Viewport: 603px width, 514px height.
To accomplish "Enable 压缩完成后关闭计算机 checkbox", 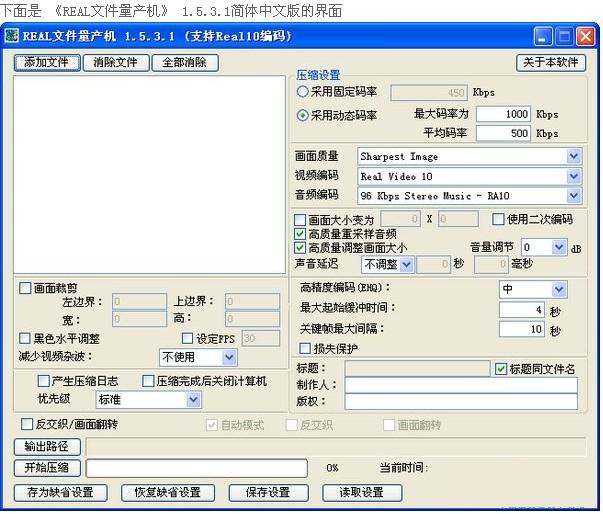I will click(148, 381).
